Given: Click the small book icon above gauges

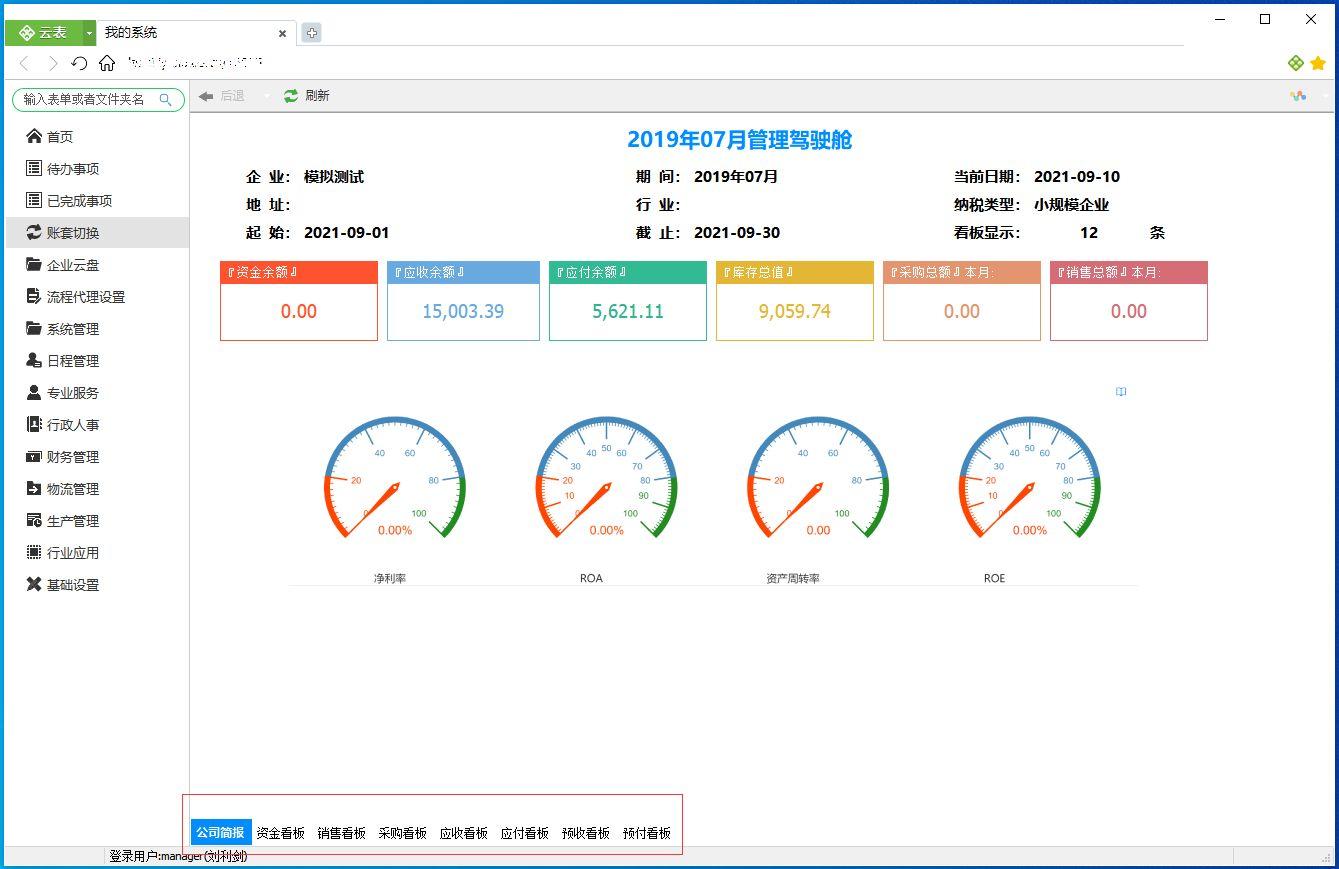Looking at the screenshot, I should pos(1121,392).
